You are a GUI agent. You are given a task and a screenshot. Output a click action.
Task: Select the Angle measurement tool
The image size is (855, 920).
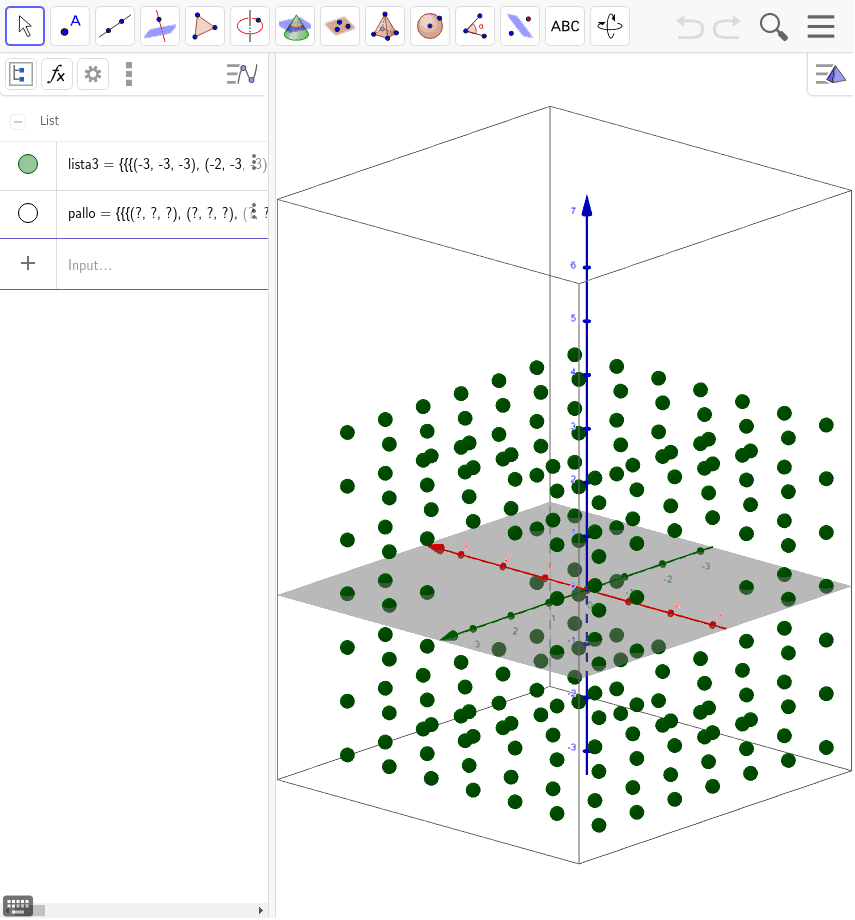pos(474,26)
